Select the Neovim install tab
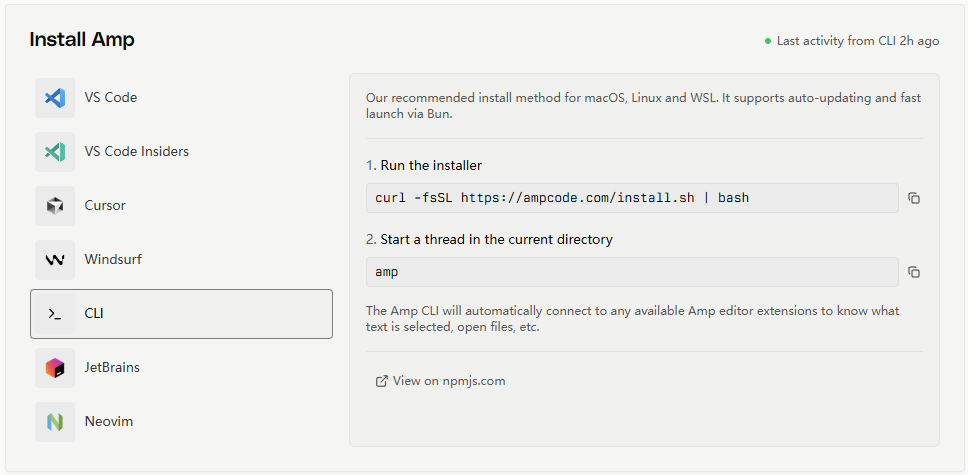968x475 pixels. (x=181, y=422)
